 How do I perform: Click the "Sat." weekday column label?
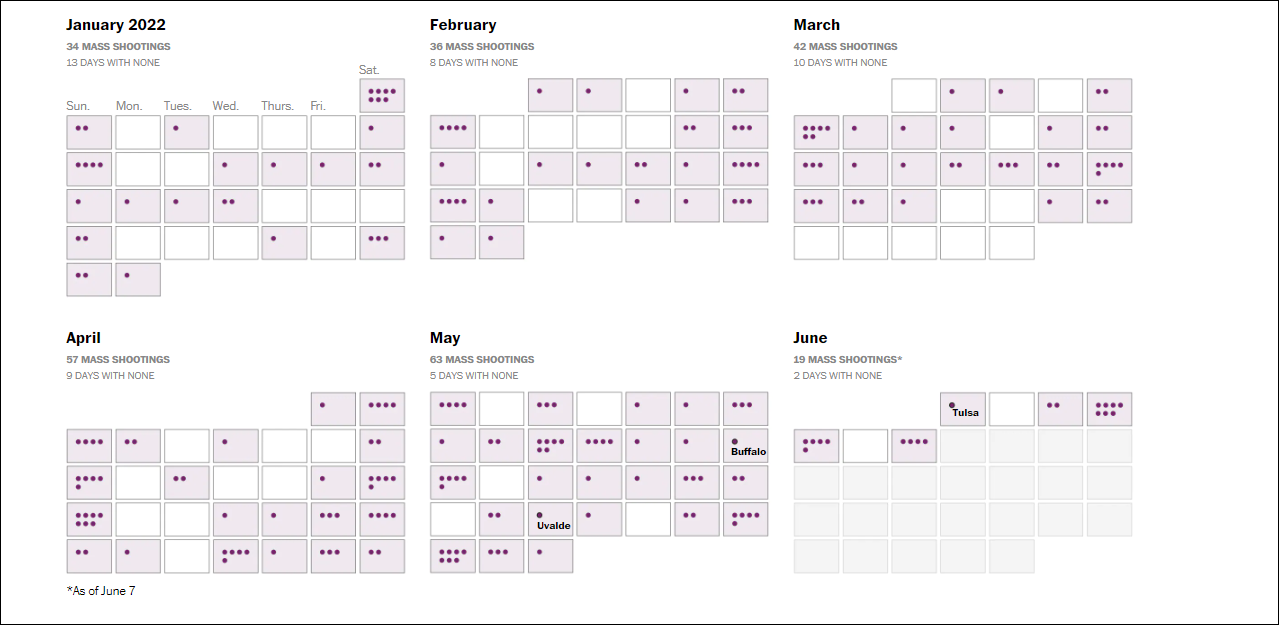[369, 69]
